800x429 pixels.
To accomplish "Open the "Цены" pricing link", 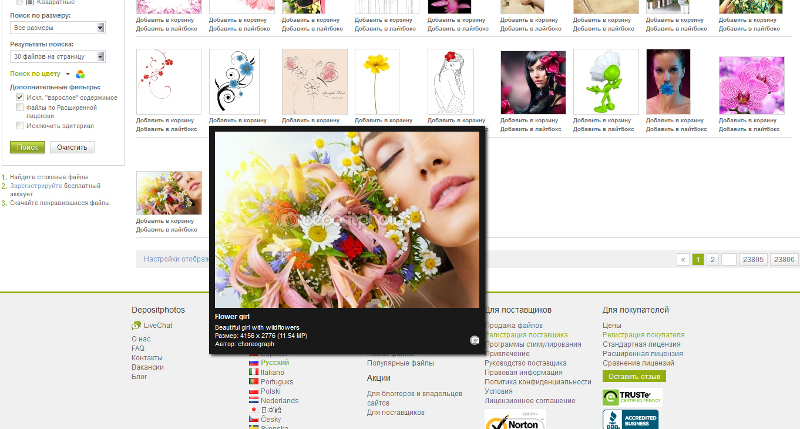I will (612, 325).
